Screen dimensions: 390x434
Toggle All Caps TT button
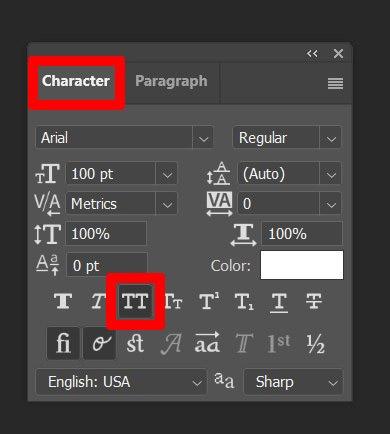click(x=135, y=302)
